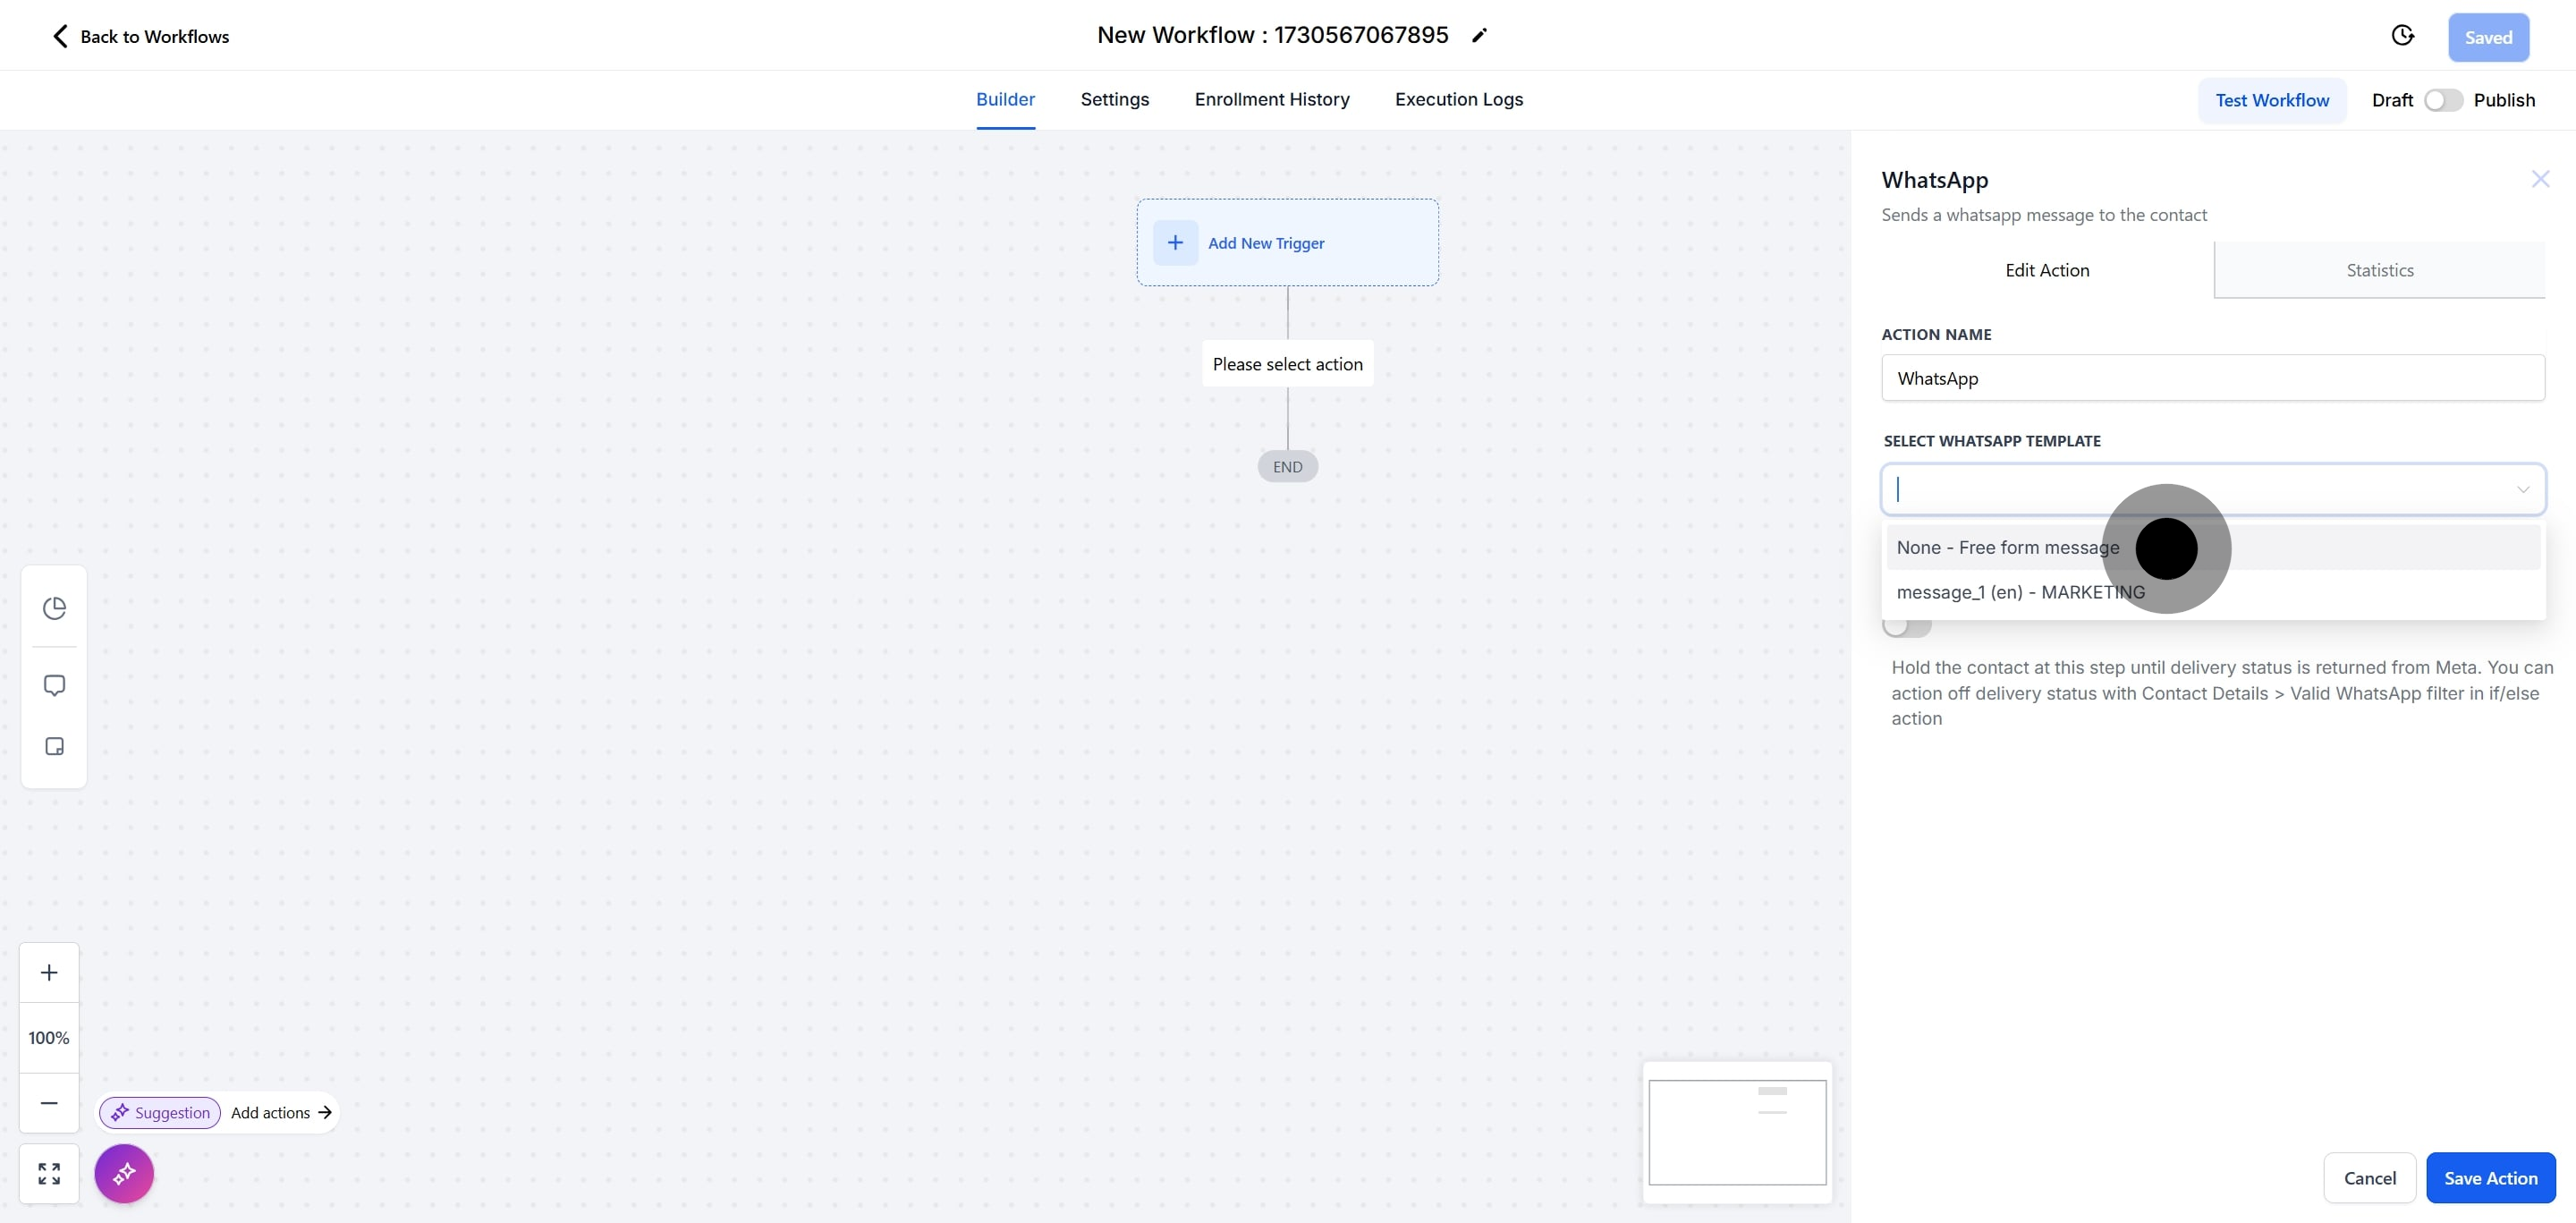Click Test Workflow button

[x=2272, y=100]
